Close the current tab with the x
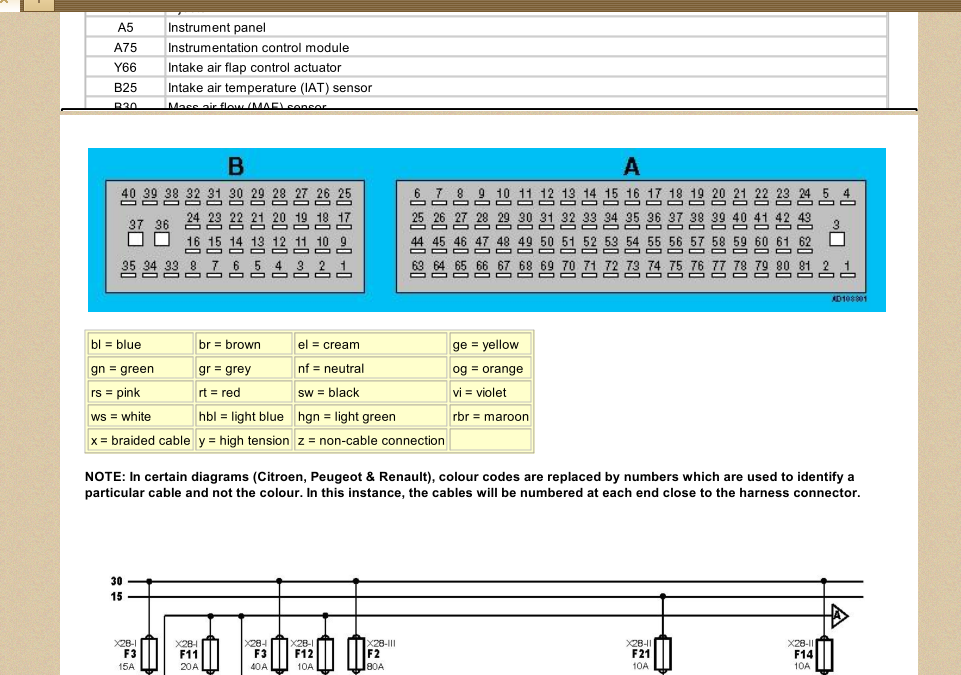 click(5, 3)
